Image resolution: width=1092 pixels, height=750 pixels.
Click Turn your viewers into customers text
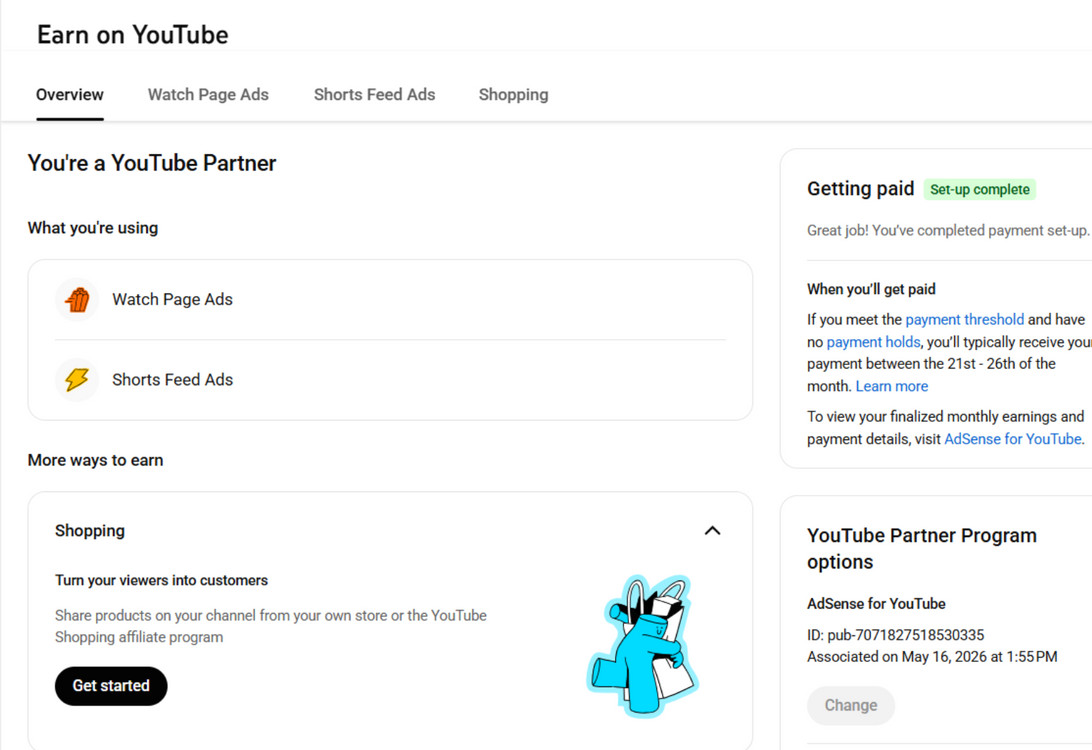[162, 580]
